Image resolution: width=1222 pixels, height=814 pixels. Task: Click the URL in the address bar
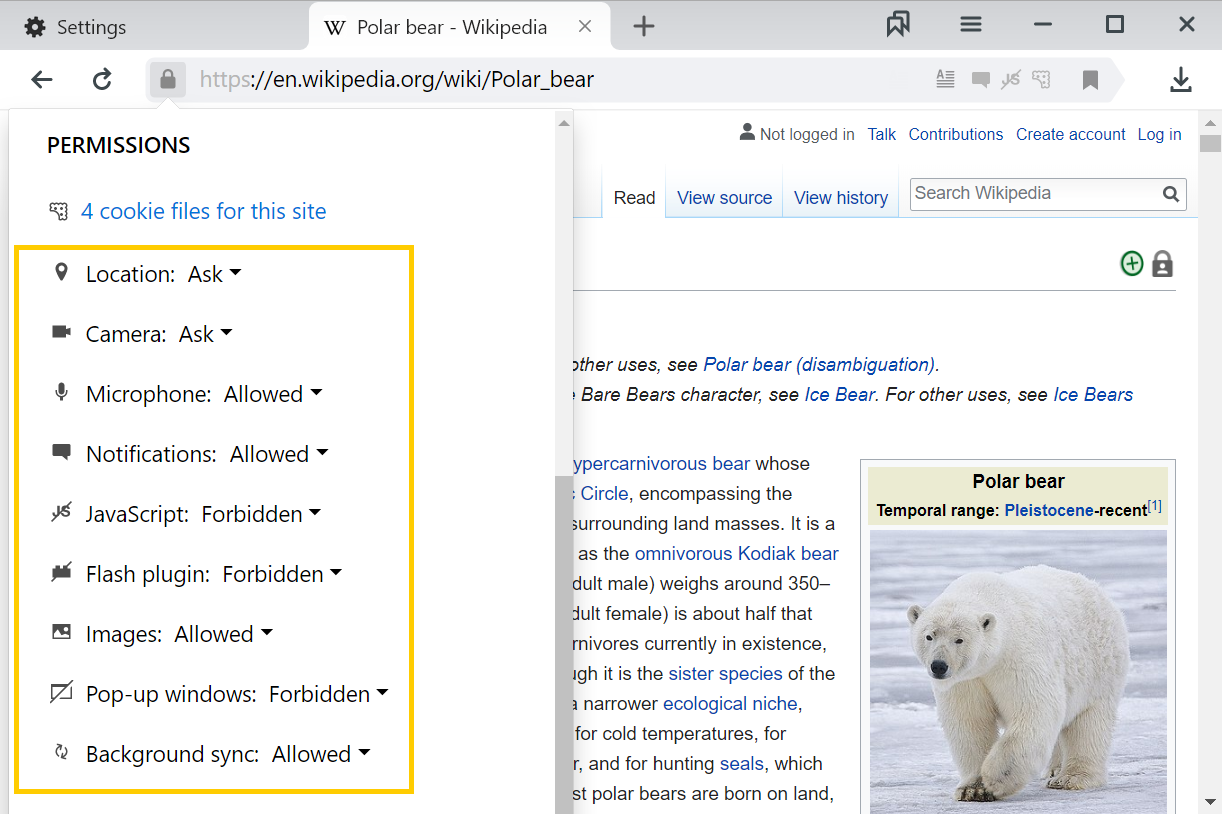(x=397, y=79)
